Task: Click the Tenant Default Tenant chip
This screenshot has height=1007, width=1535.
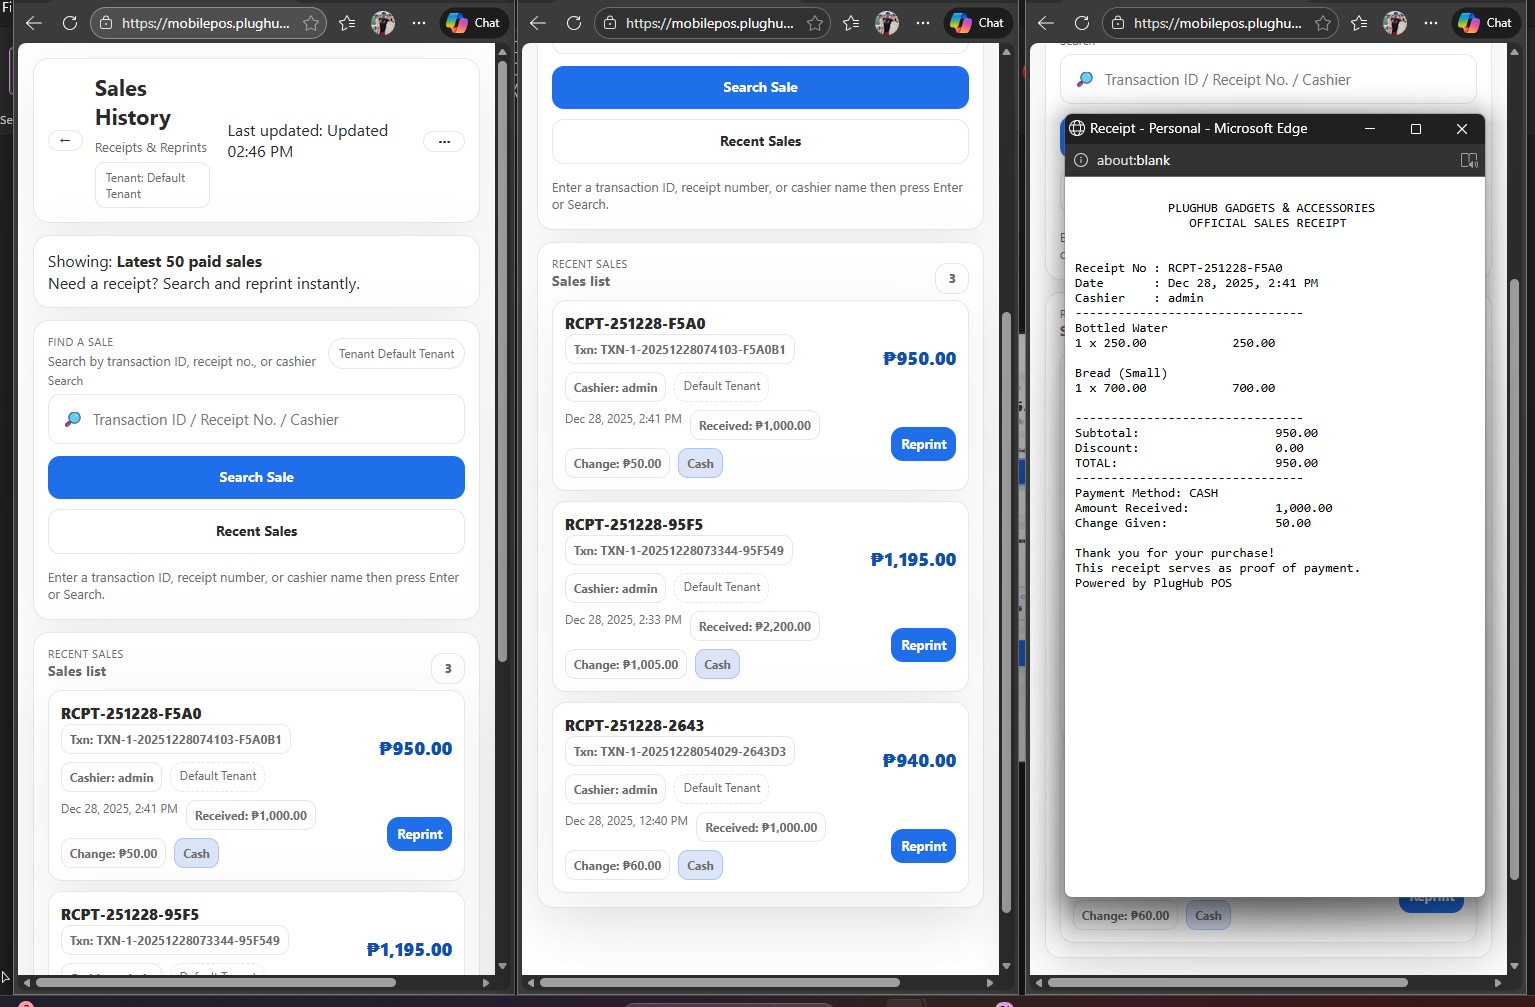Action: pyautogui.click(x=396, y=354)
